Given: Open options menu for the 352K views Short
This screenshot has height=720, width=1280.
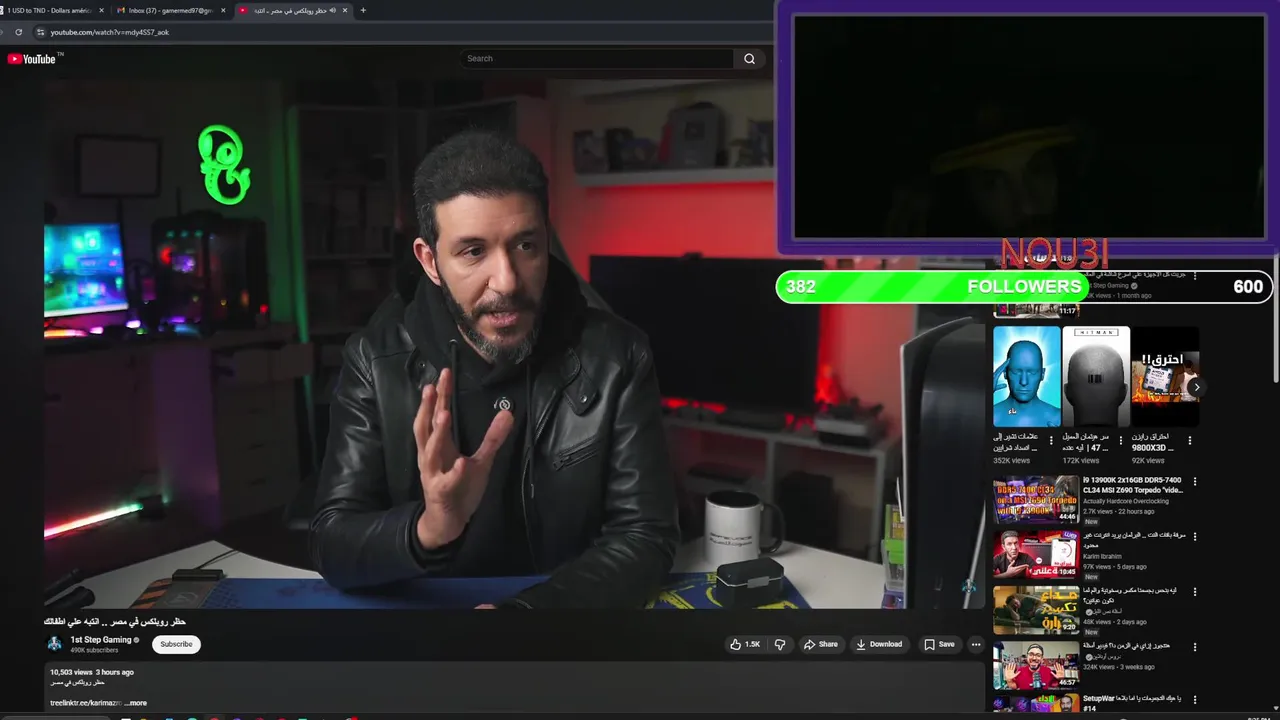Looking at the screenshot, I should tap(1051, 440).
